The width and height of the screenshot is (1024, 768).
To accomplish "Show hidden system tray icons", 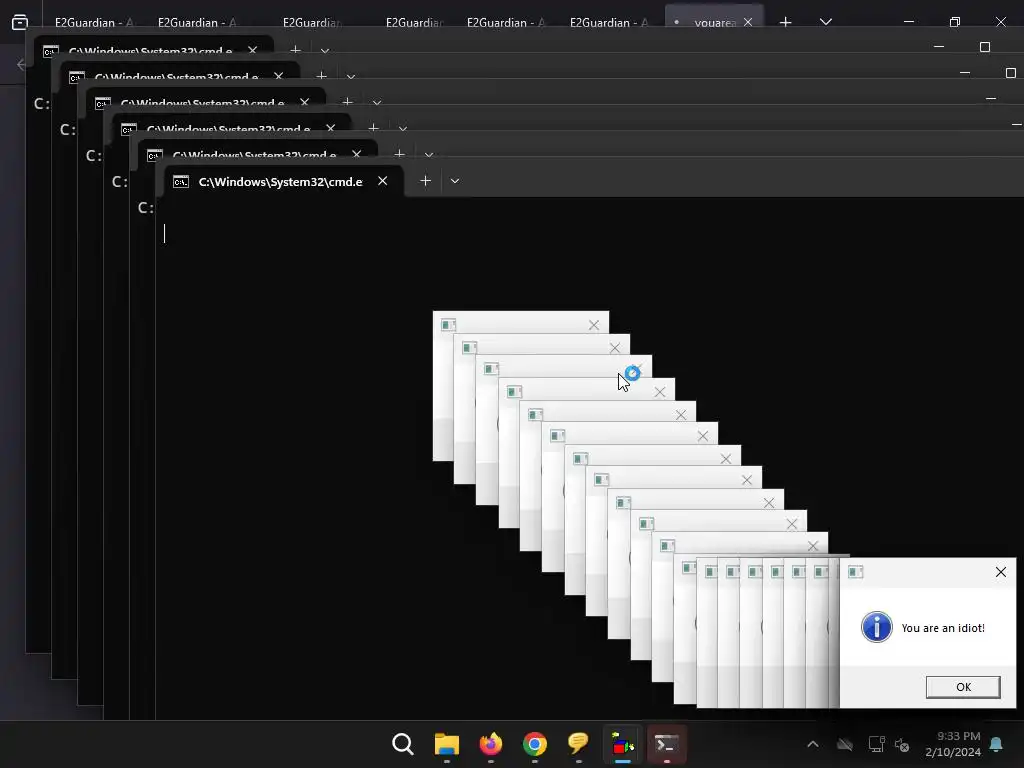I will (x=812, y=744).
